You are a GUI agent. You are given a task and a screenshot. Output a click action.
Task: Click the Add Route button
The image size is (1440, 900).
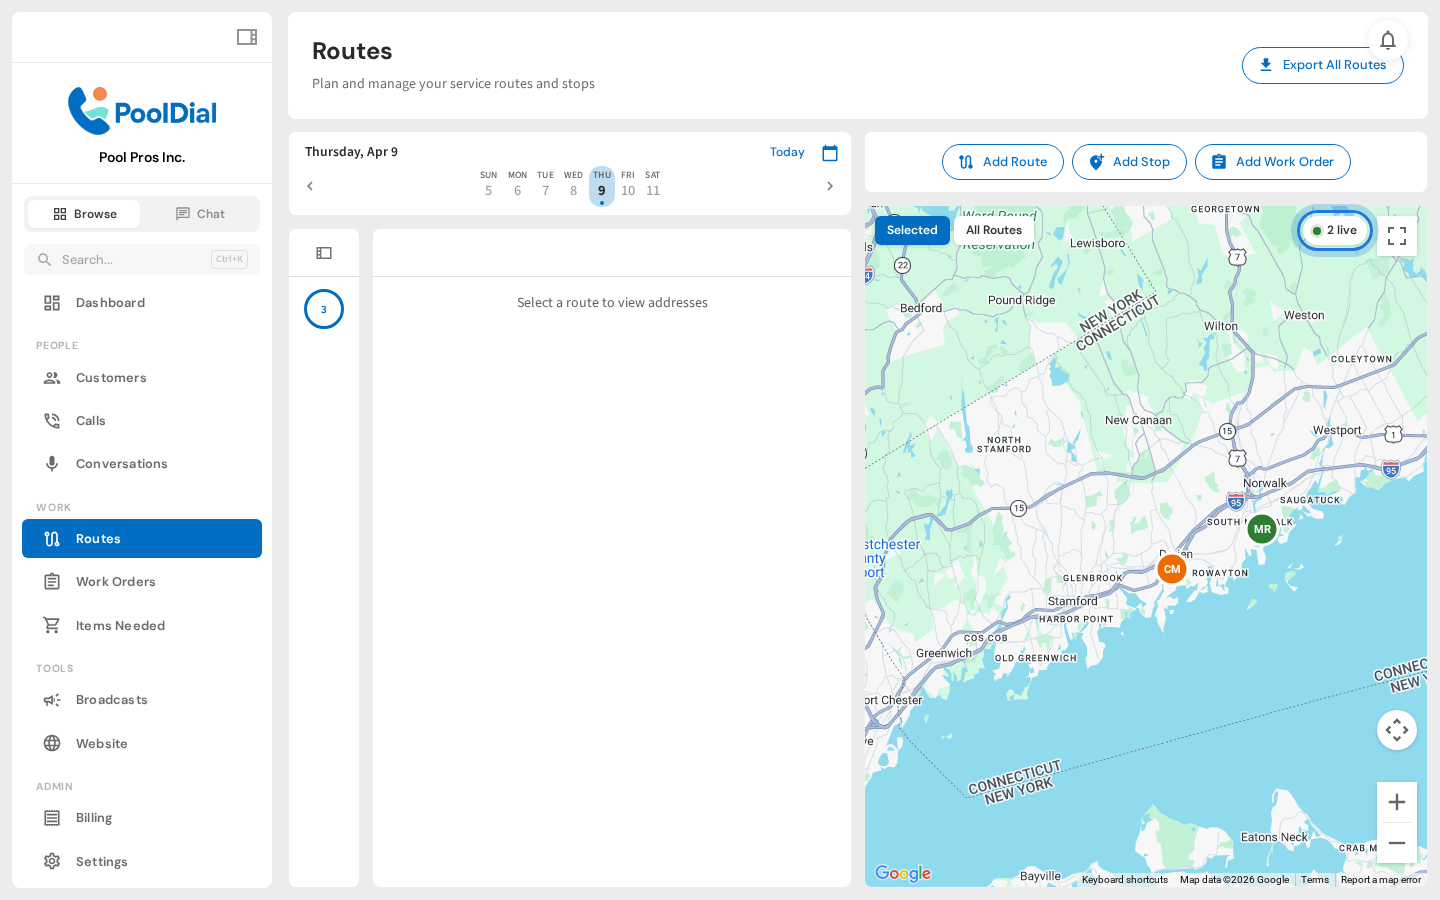(1002, 162)
